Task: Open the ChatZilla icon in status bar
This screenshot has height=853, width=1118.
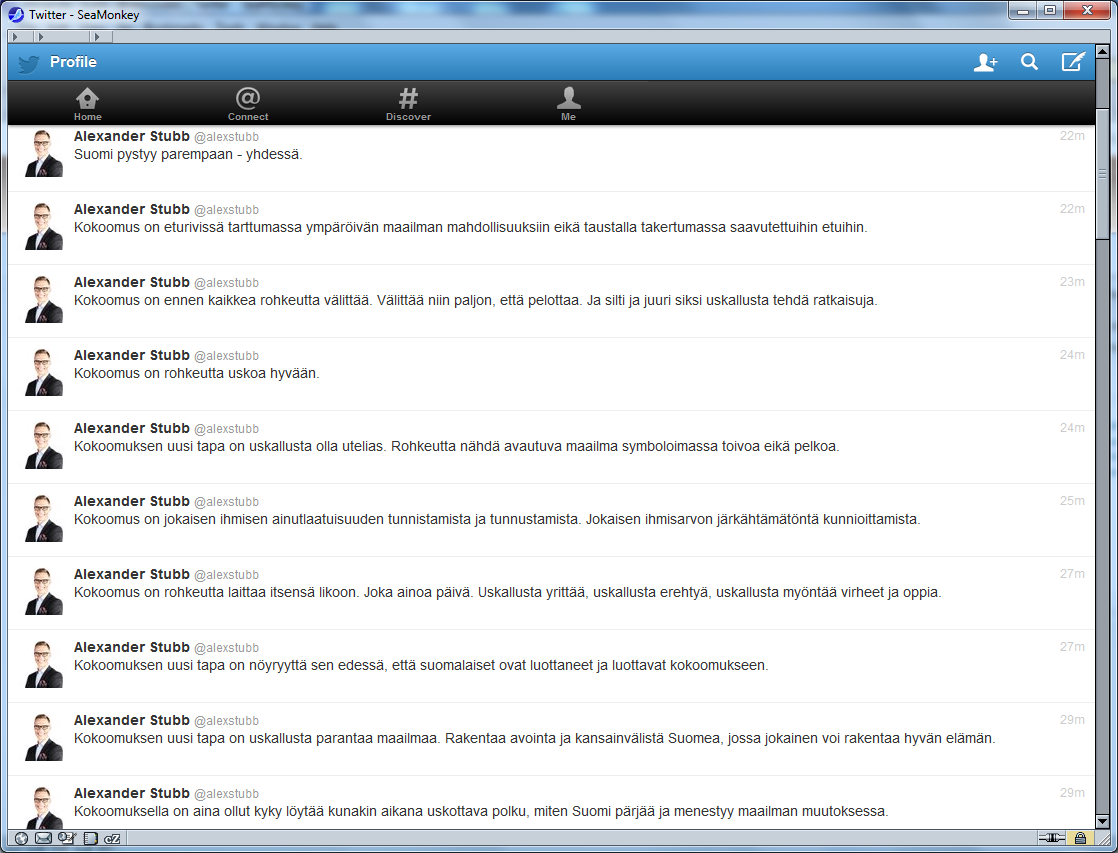Action: [112, 838]
